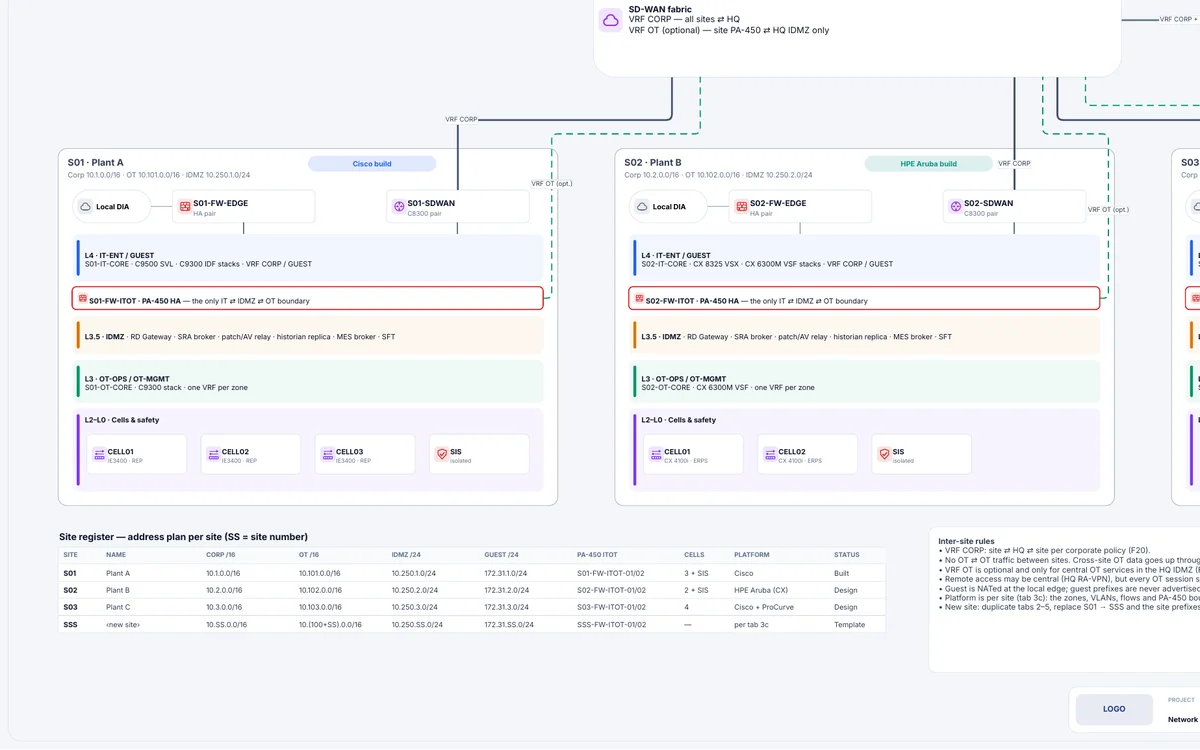Viewport: 1200px width, 750px height.
Task: Click the SD-WAN fabric cloud icon
Action: (610, 20)
